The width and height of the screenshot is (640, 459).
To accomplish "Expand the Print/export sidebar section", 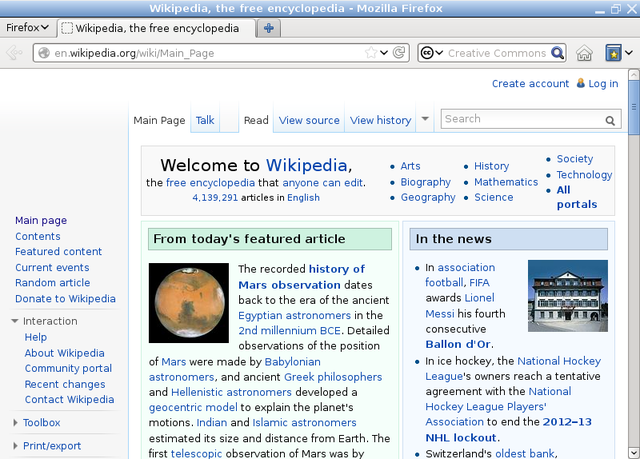I will point(15,446).
